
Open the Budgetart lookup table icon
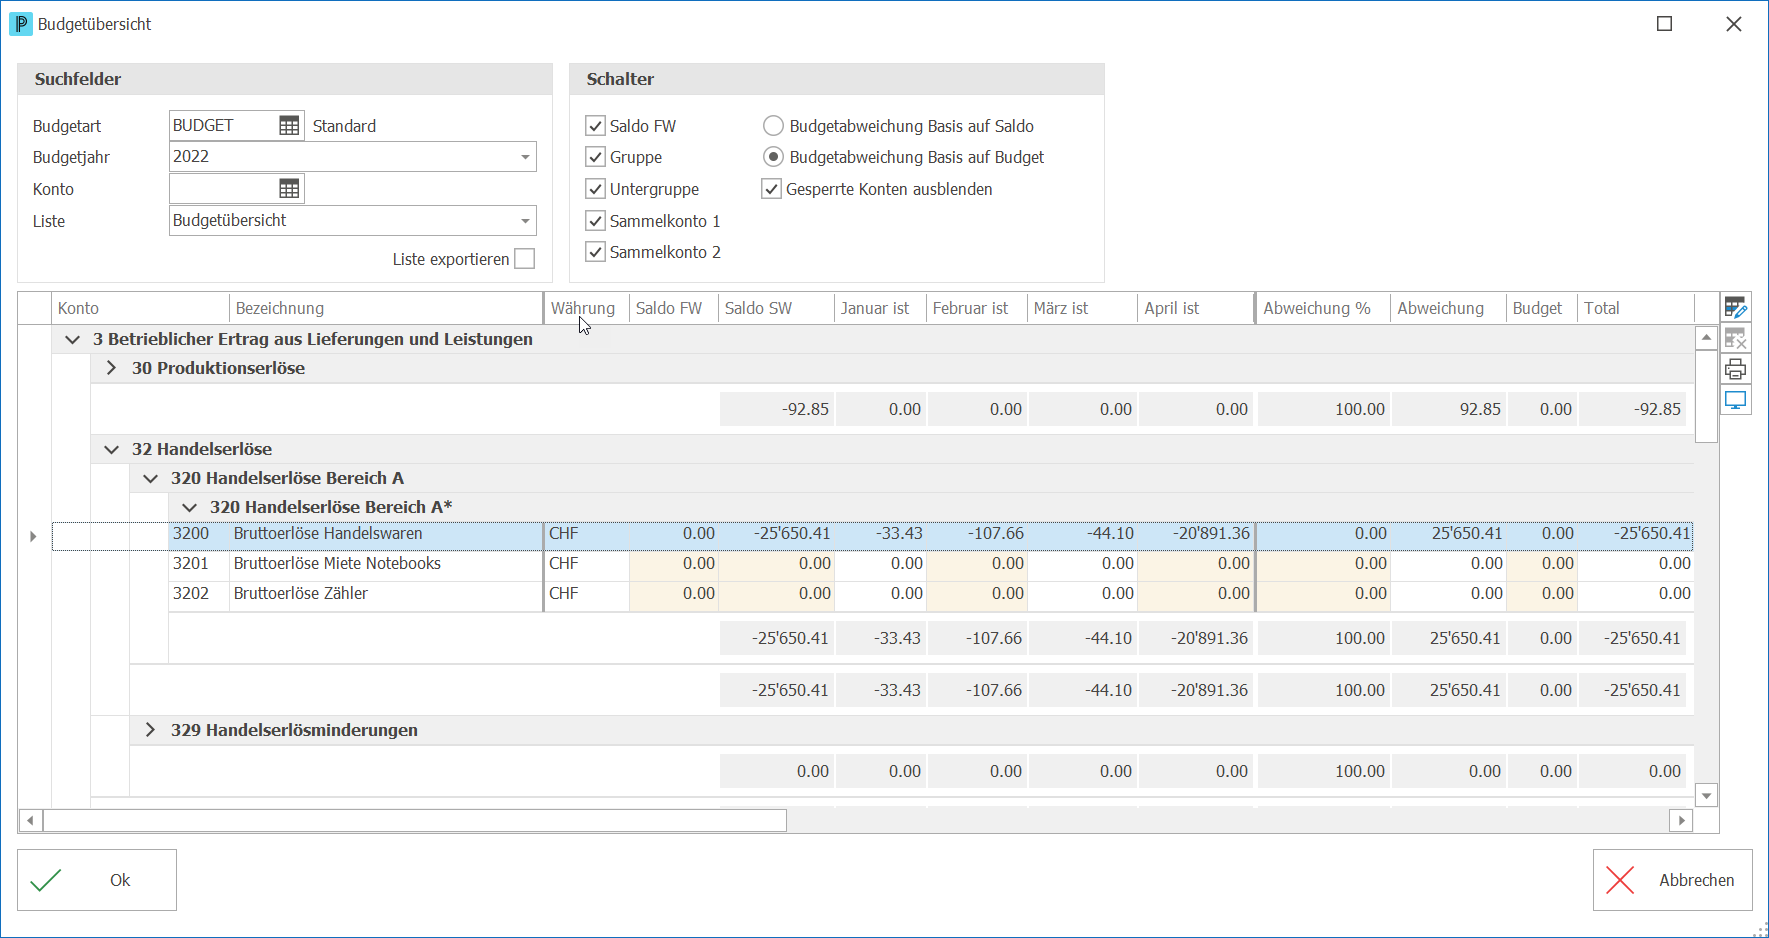tap(289, 126)
